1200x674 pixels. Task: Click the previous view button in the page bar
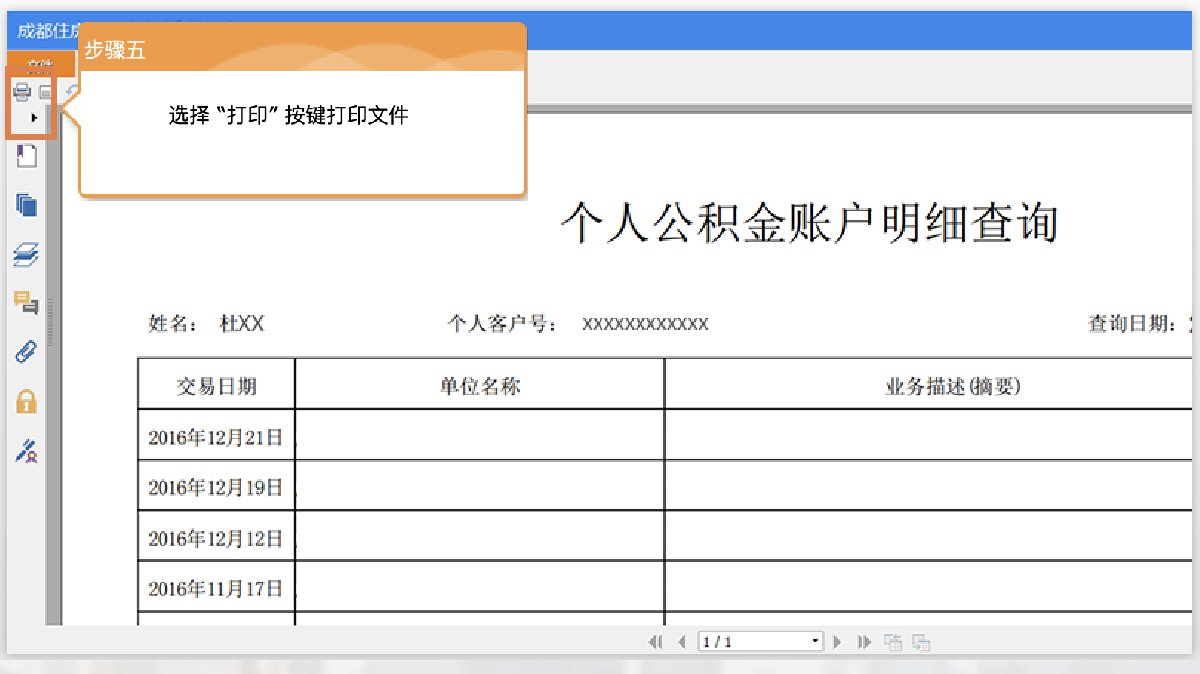tap(893, 642)
